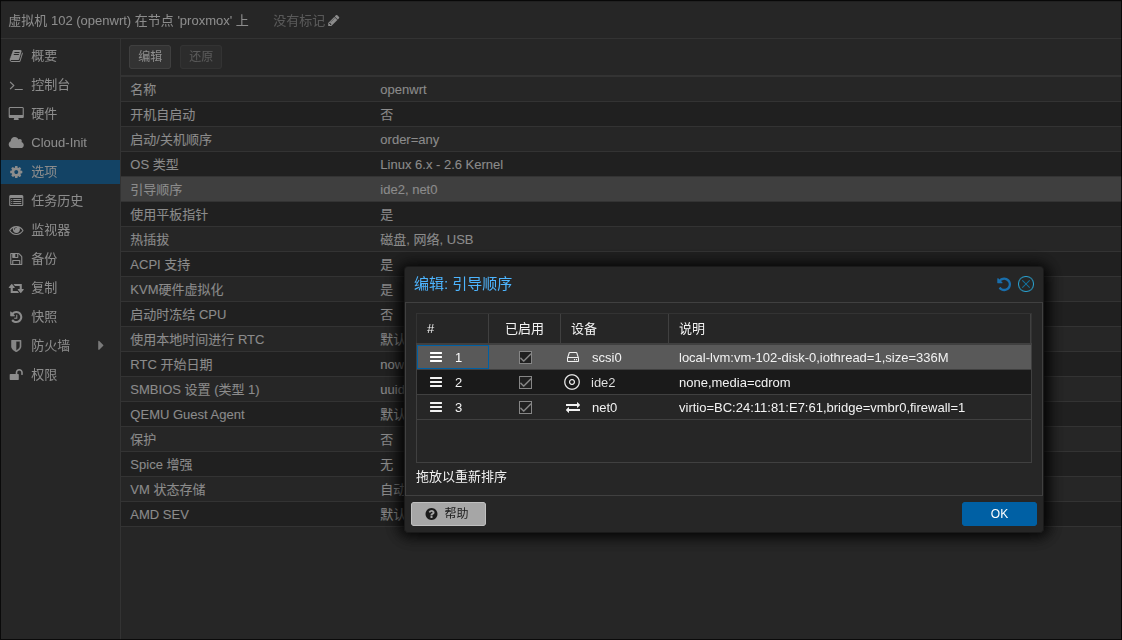Click the drag handle for net0 row
This screenshot has width=1122, height=640.
436,407
